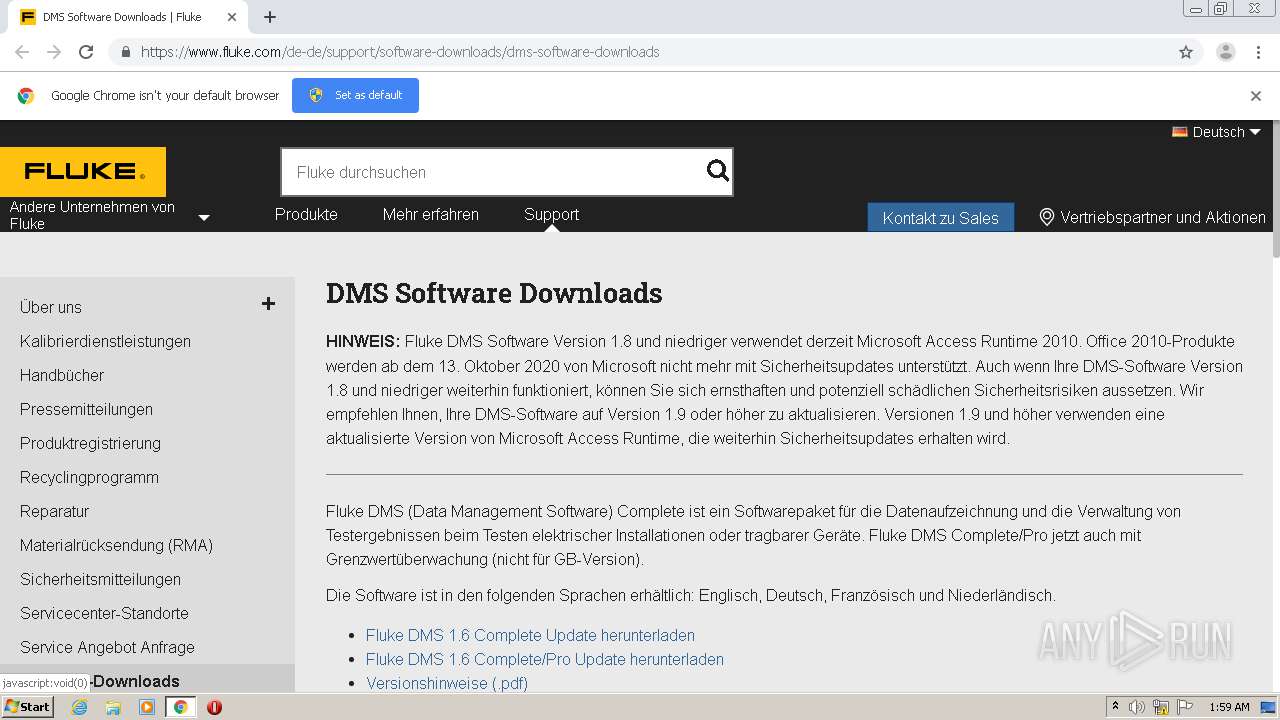1280x720 pixels.
Task: Click the volume speaker tray icon
Action: click(1137, 707)
